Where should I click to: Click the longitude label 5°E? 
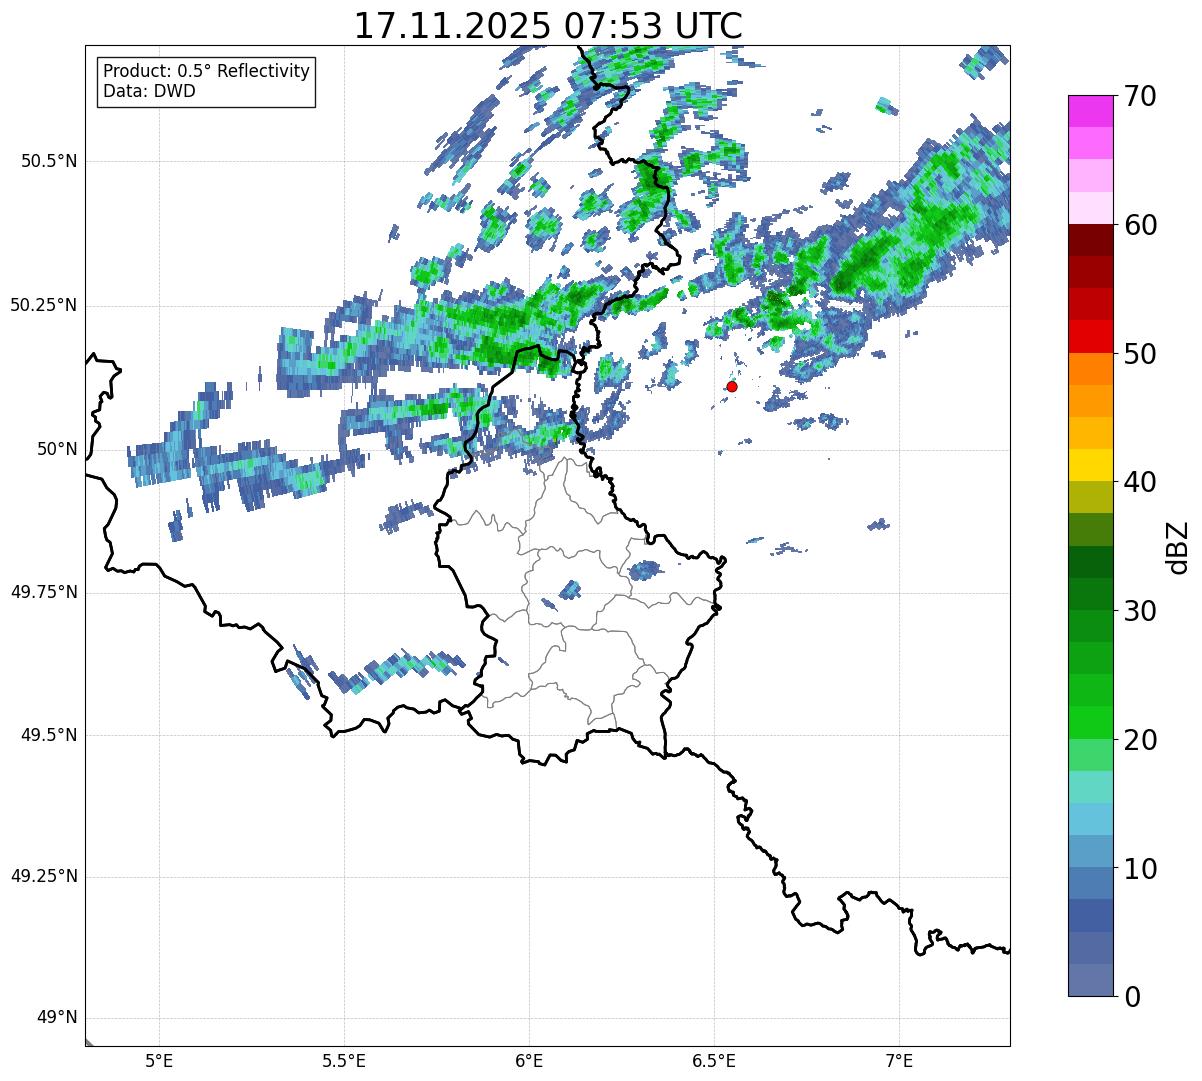pos(159,1060)
